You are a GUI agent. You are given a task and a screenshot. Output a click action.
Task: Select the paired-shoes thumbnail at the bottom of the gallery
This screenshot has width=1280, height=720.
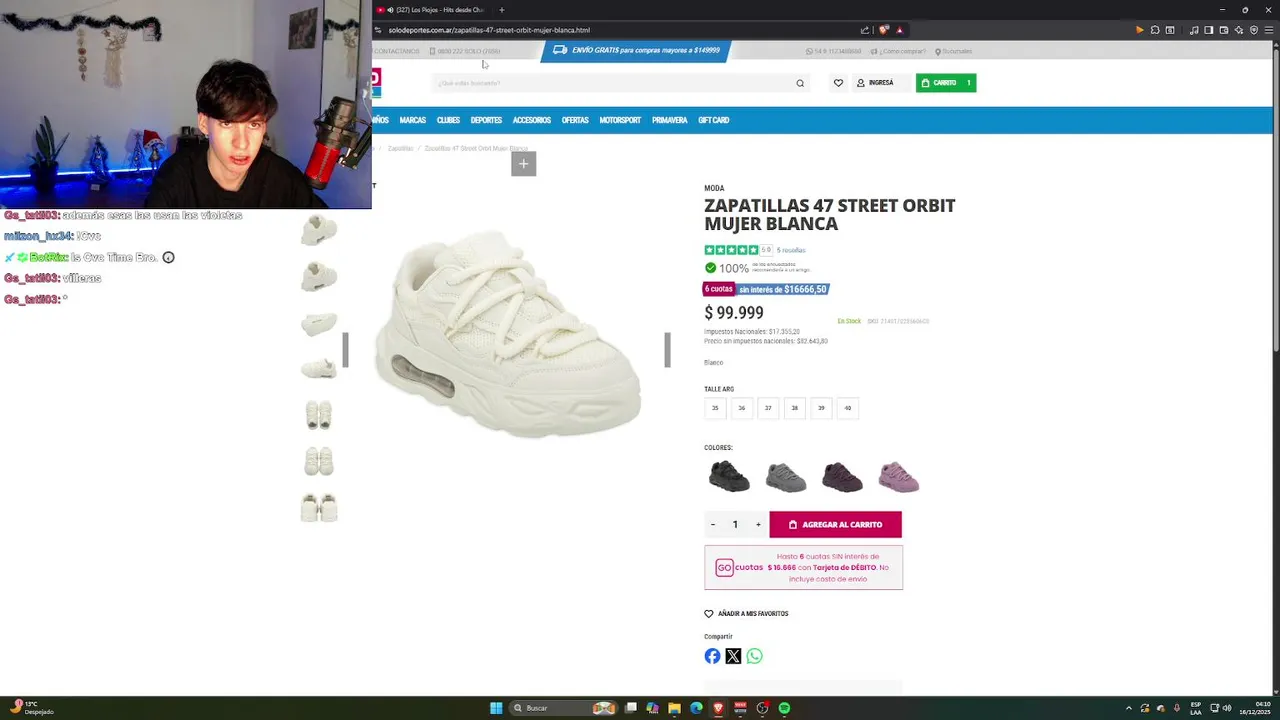[319, 507]
